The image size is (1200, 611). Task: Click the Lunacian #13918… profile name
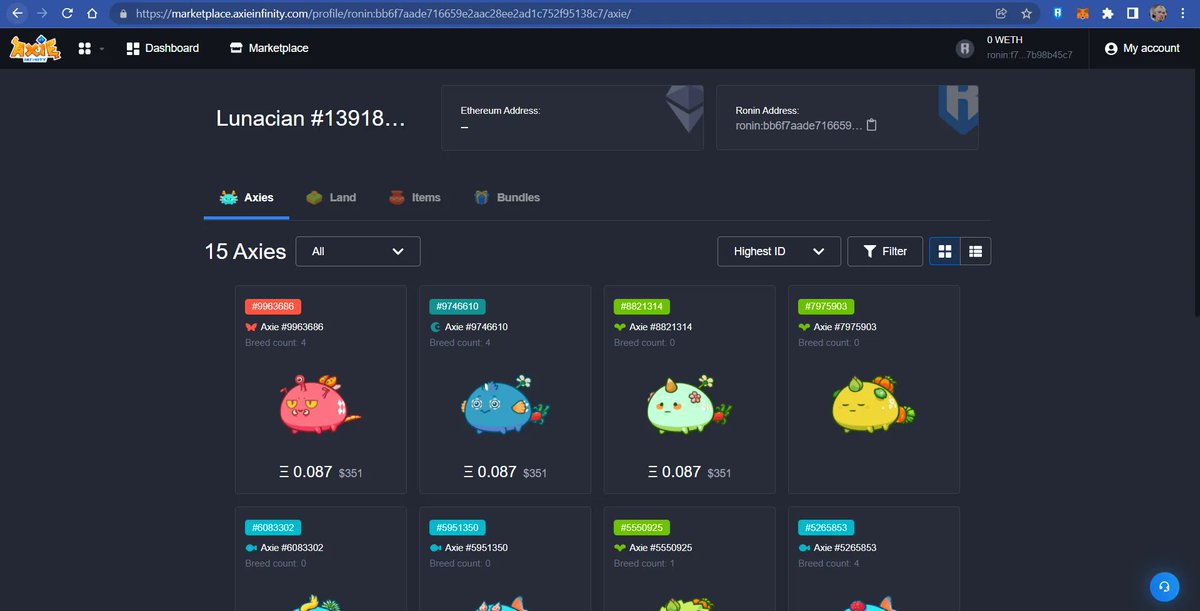[311, 118]
